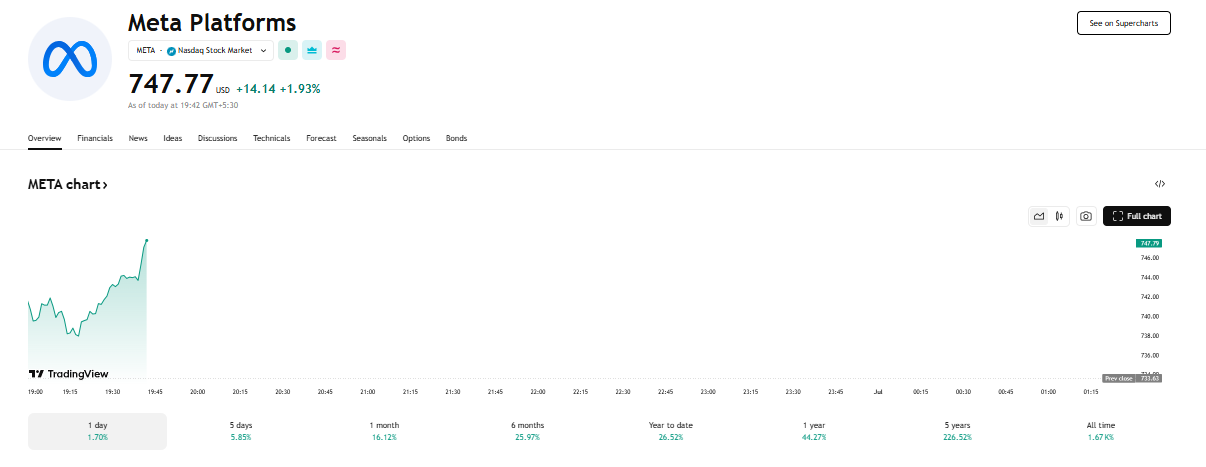Switch chart to area style

click(1039, 216)
